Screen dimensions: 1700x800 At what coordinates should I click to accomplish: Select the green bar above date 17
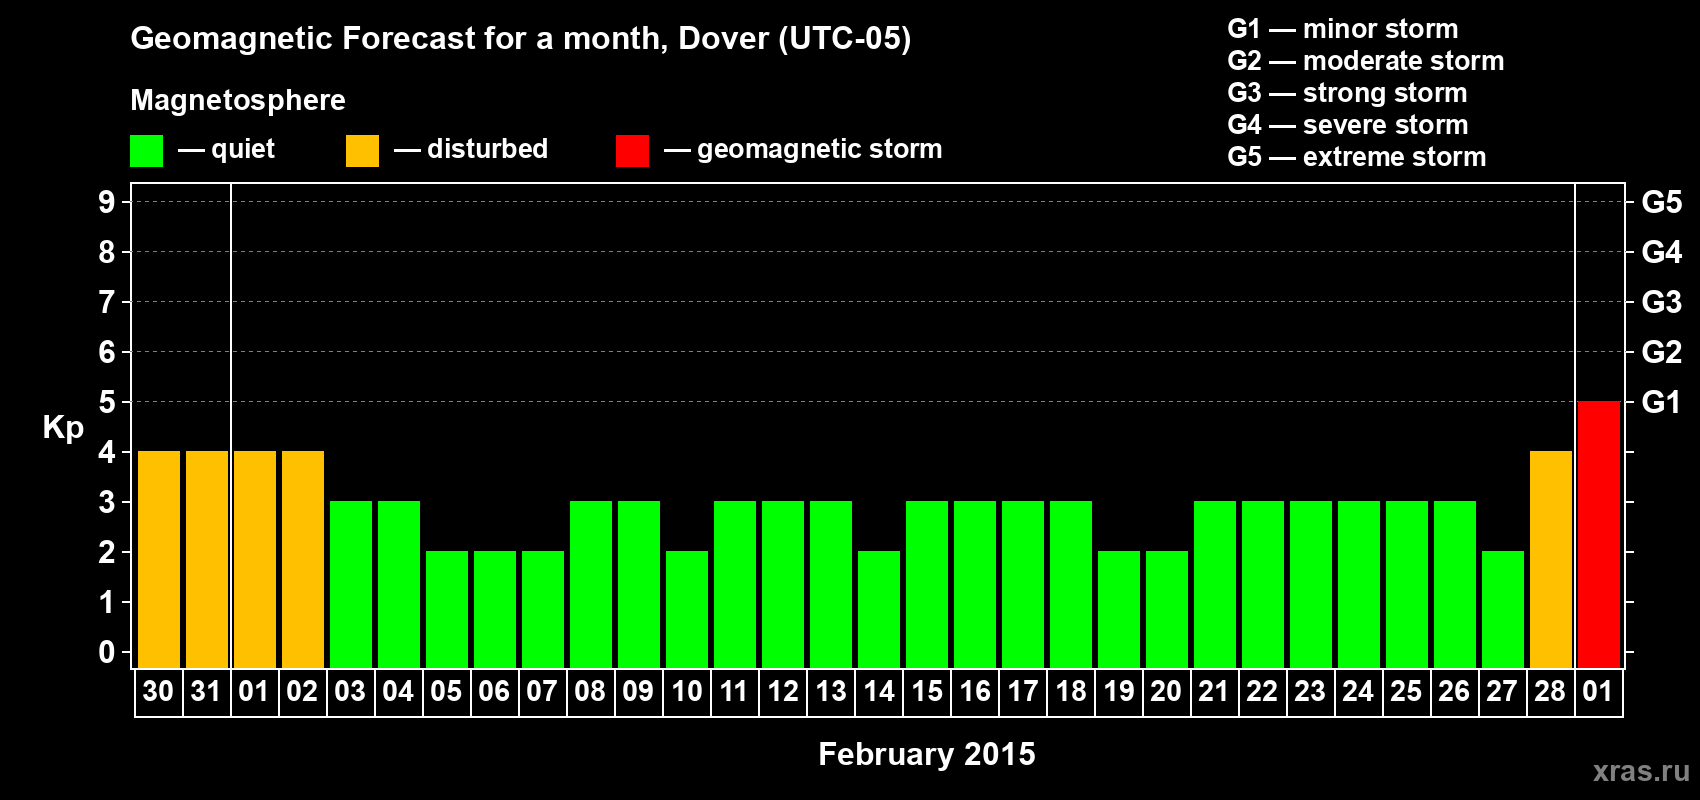(1023, 584)
